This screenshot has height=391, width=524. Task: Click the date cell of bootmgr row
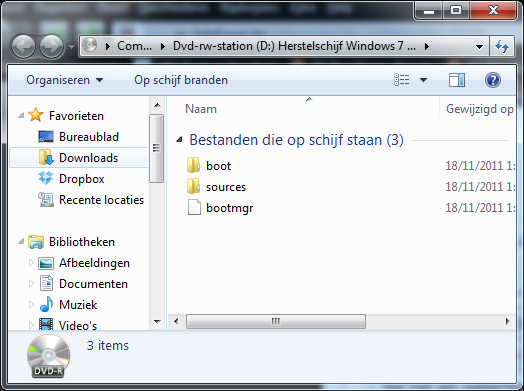click(x=480, y=208)
